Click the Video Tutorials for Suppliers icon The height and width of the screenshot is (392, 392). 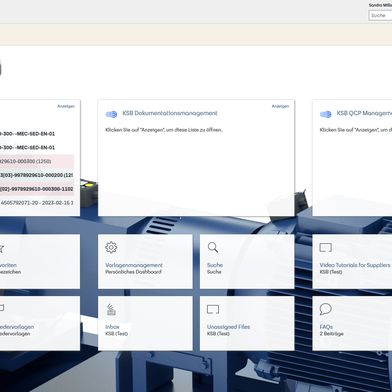coord(326,247)
